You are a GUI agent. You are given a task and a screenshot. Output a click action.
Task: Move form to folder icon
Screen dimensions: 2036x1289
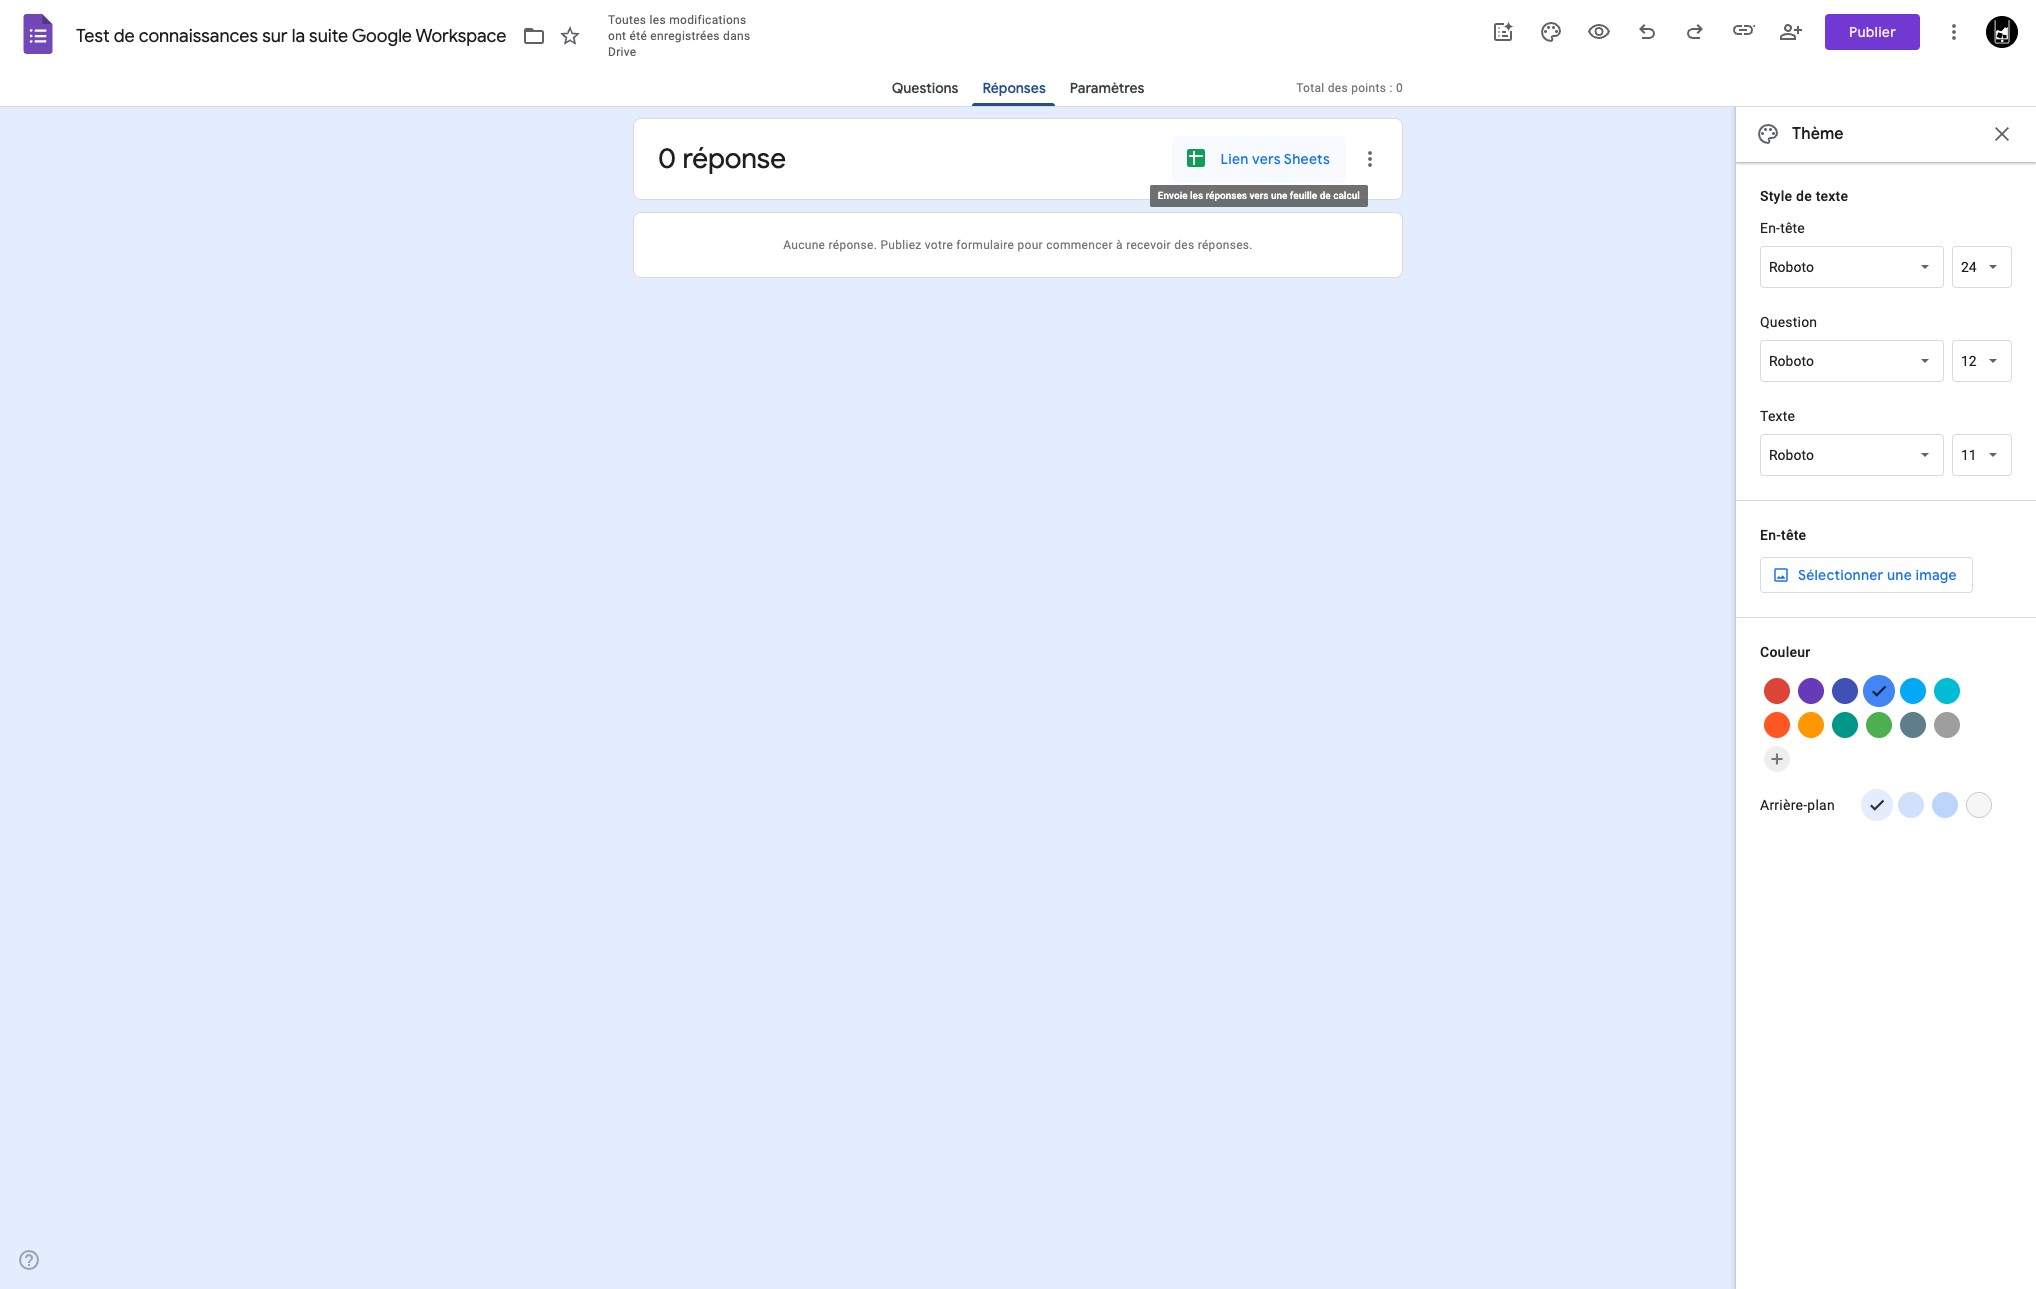(x=534, y=36)
